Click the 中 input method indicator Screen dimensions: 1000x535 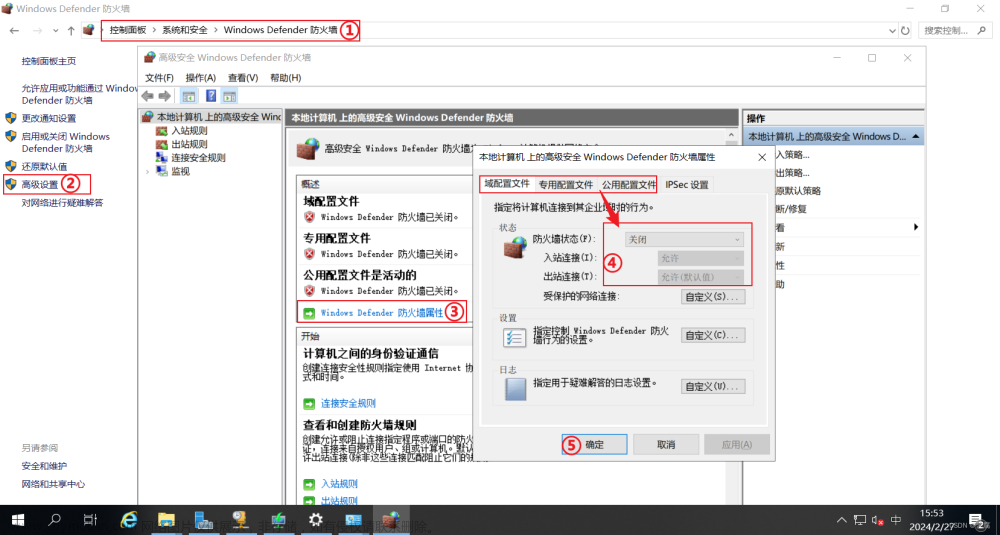(896, 520)
